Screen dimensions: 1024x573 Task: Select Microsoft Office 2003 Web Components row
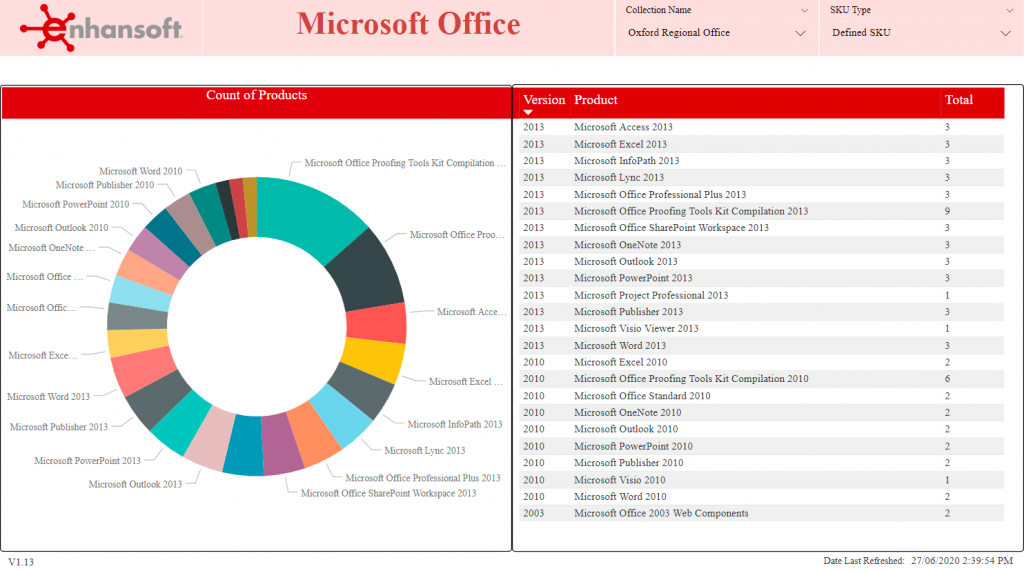(761, 514)
